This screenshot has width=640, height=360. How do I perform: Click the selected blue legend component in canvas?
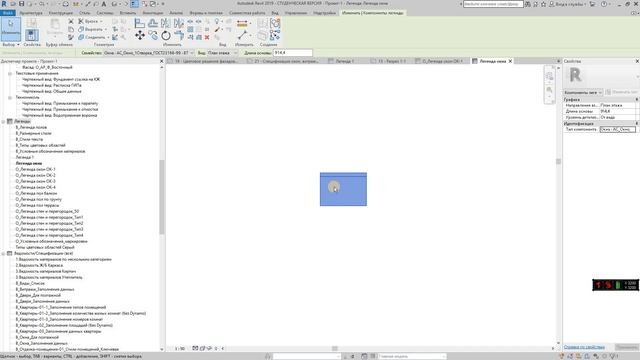click(x=343, y=189)
